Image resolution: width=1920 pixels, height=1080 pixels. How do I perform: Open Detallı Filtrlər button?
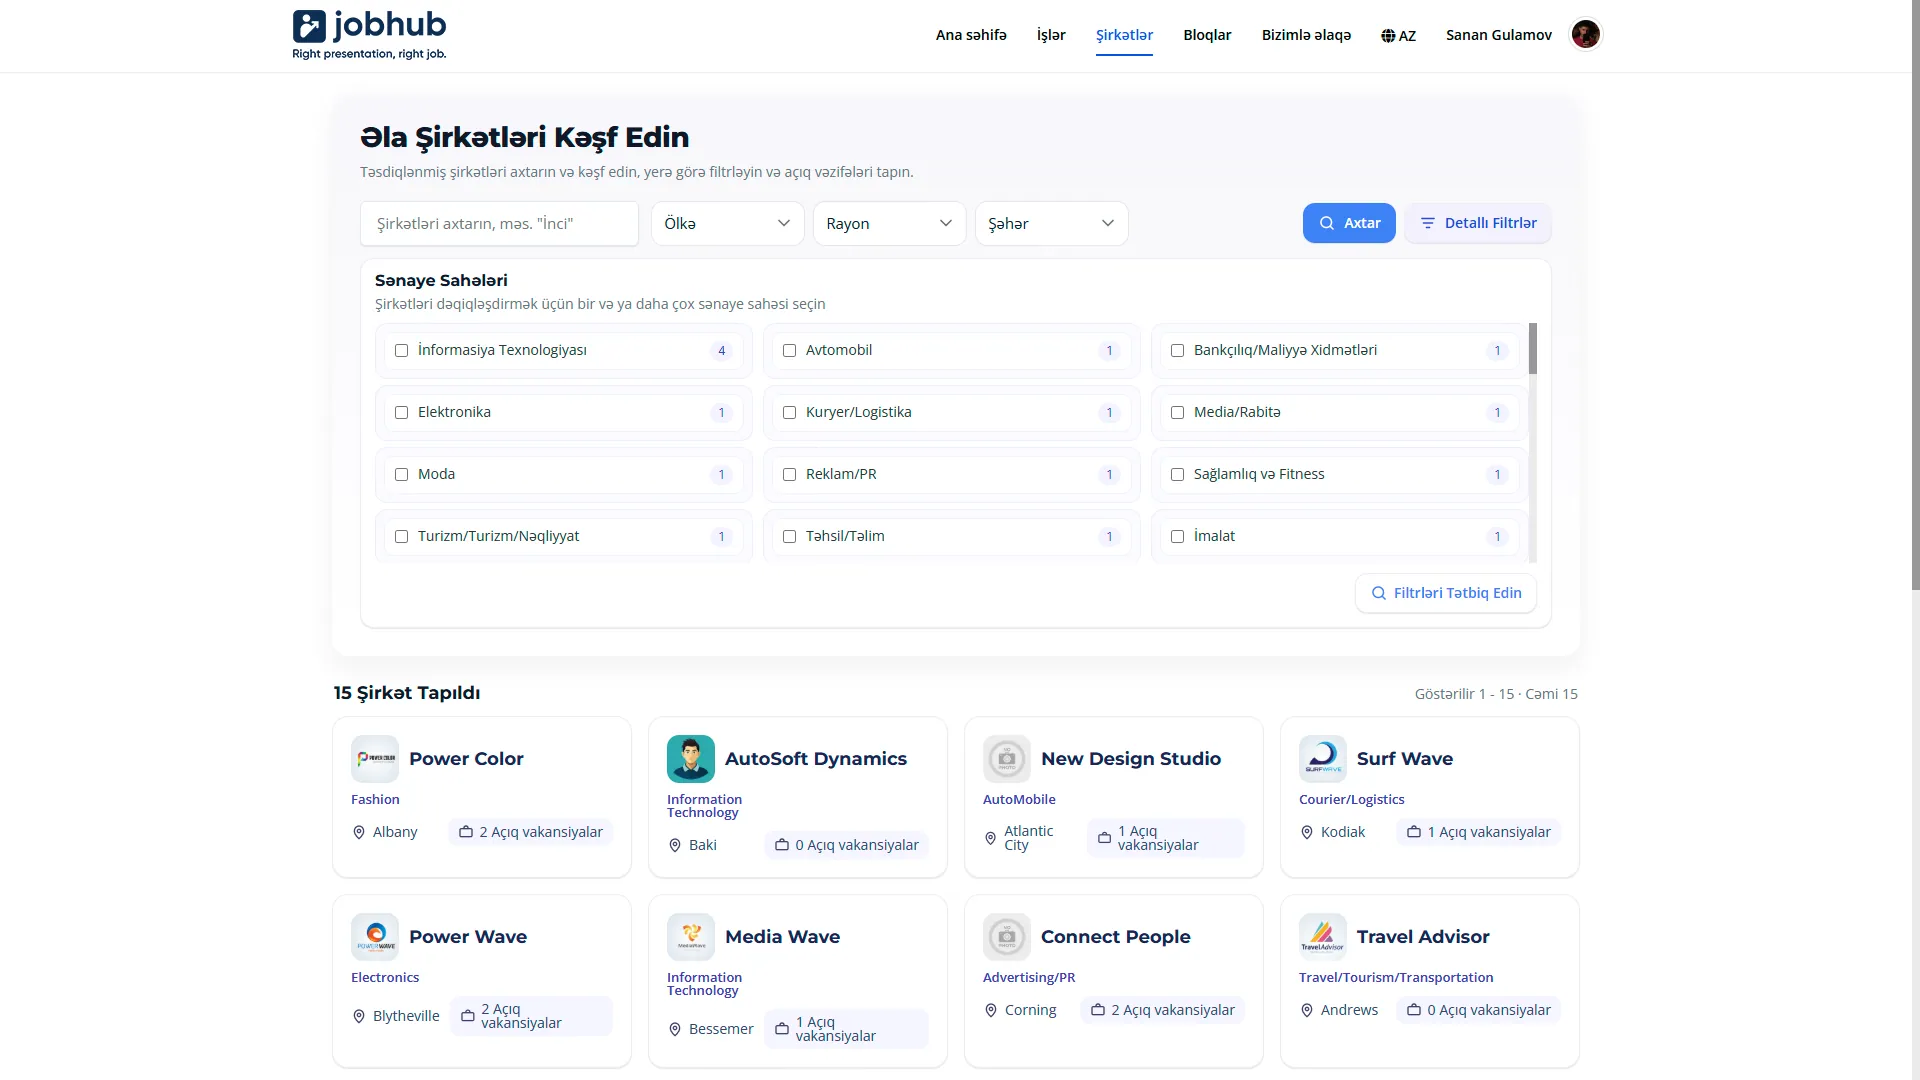(1478, 223)
